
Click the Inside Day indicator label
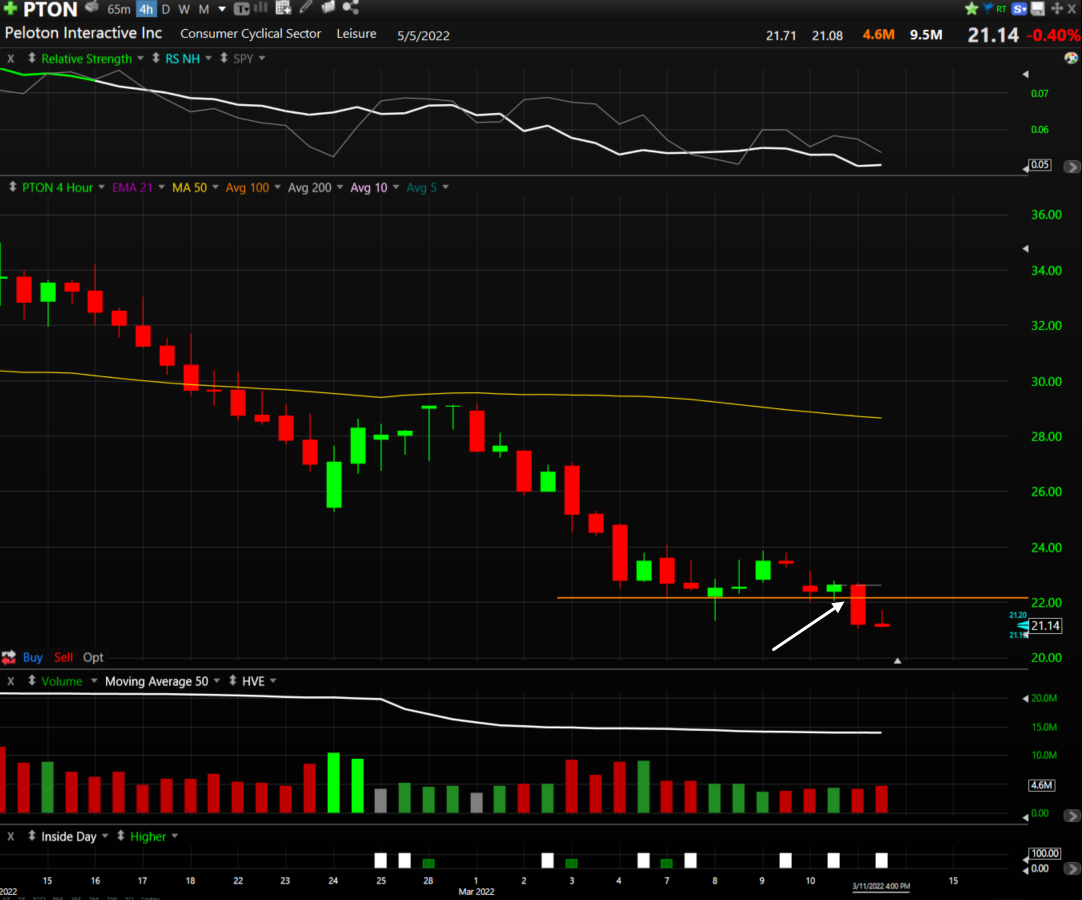point(68,837)
